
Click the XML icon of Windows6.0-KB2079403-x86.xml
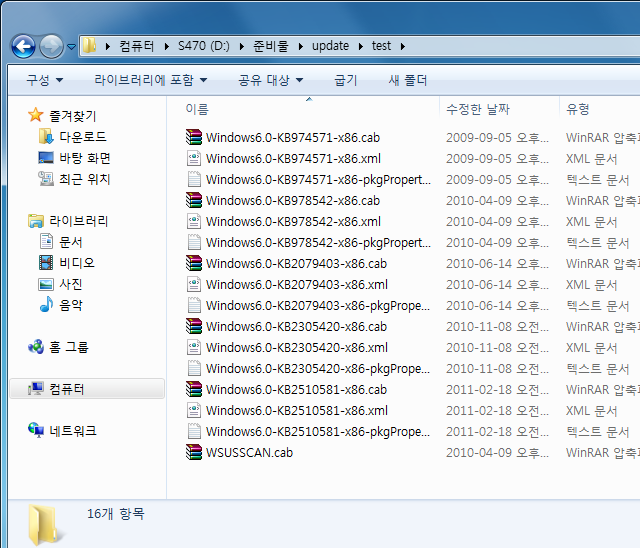pyautogui.click(x=194, y=284)
